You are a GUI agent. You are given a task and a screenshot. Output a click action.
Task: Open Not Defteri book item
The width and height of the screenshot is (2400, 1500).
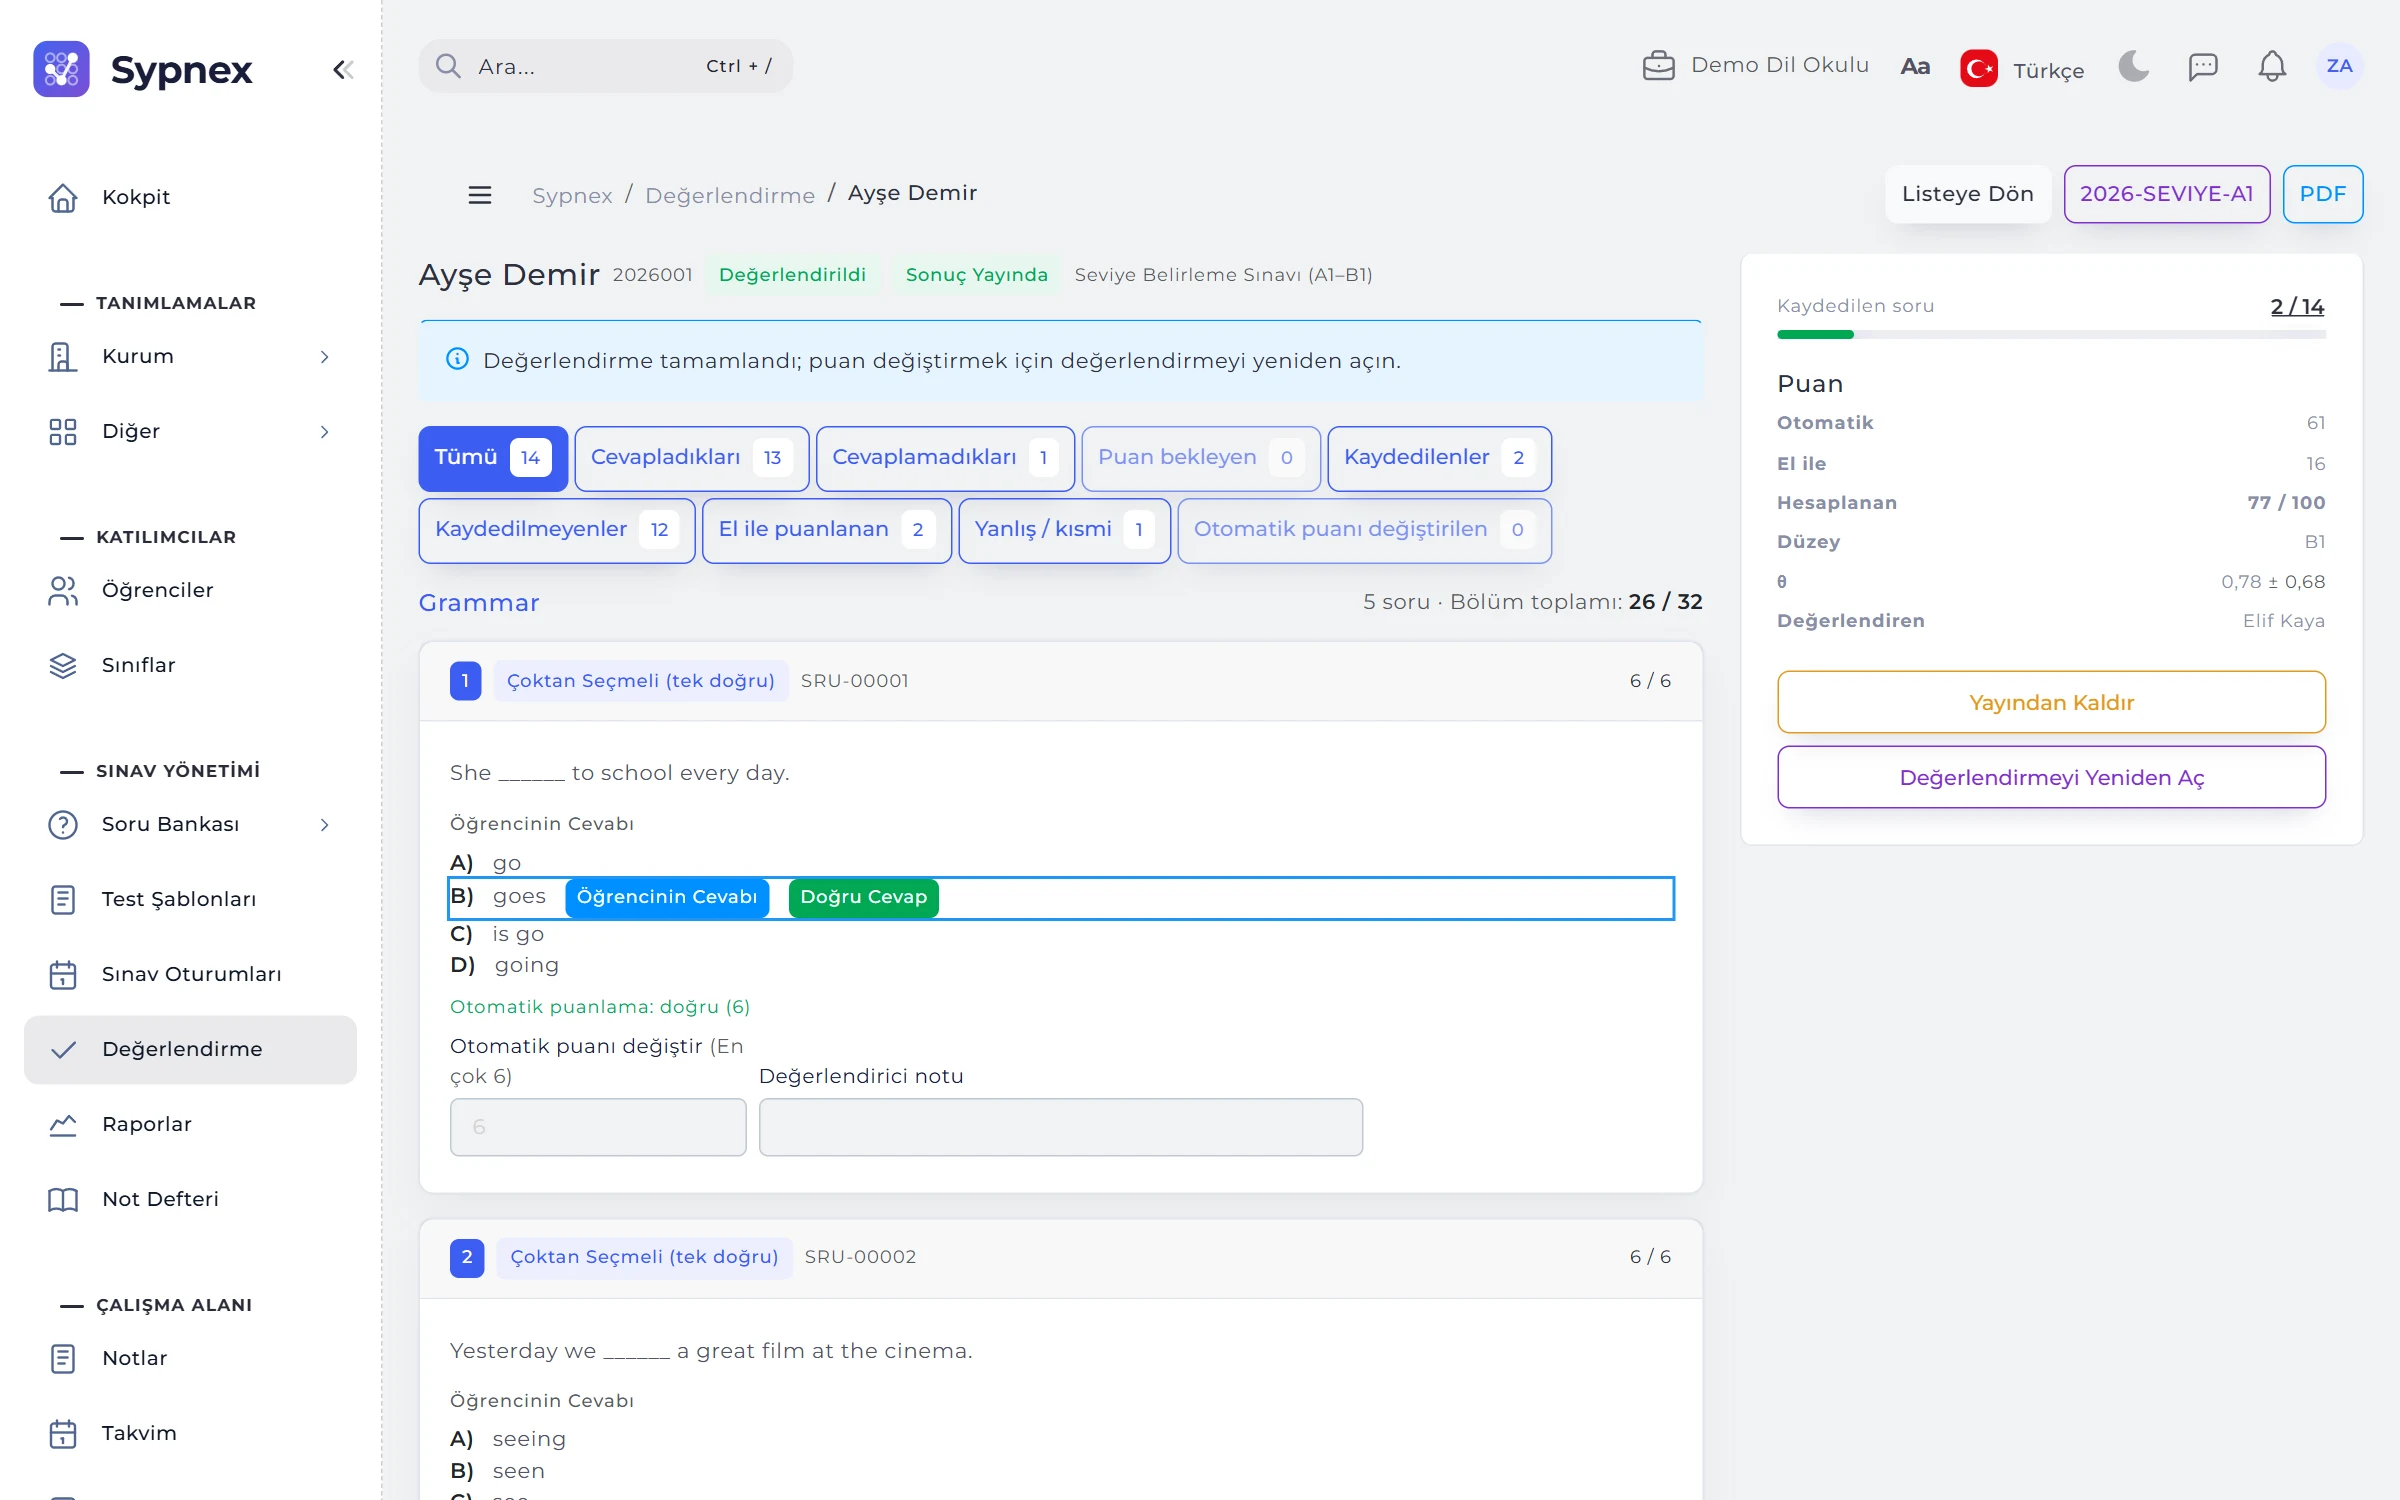click(x=190, y=1199)
